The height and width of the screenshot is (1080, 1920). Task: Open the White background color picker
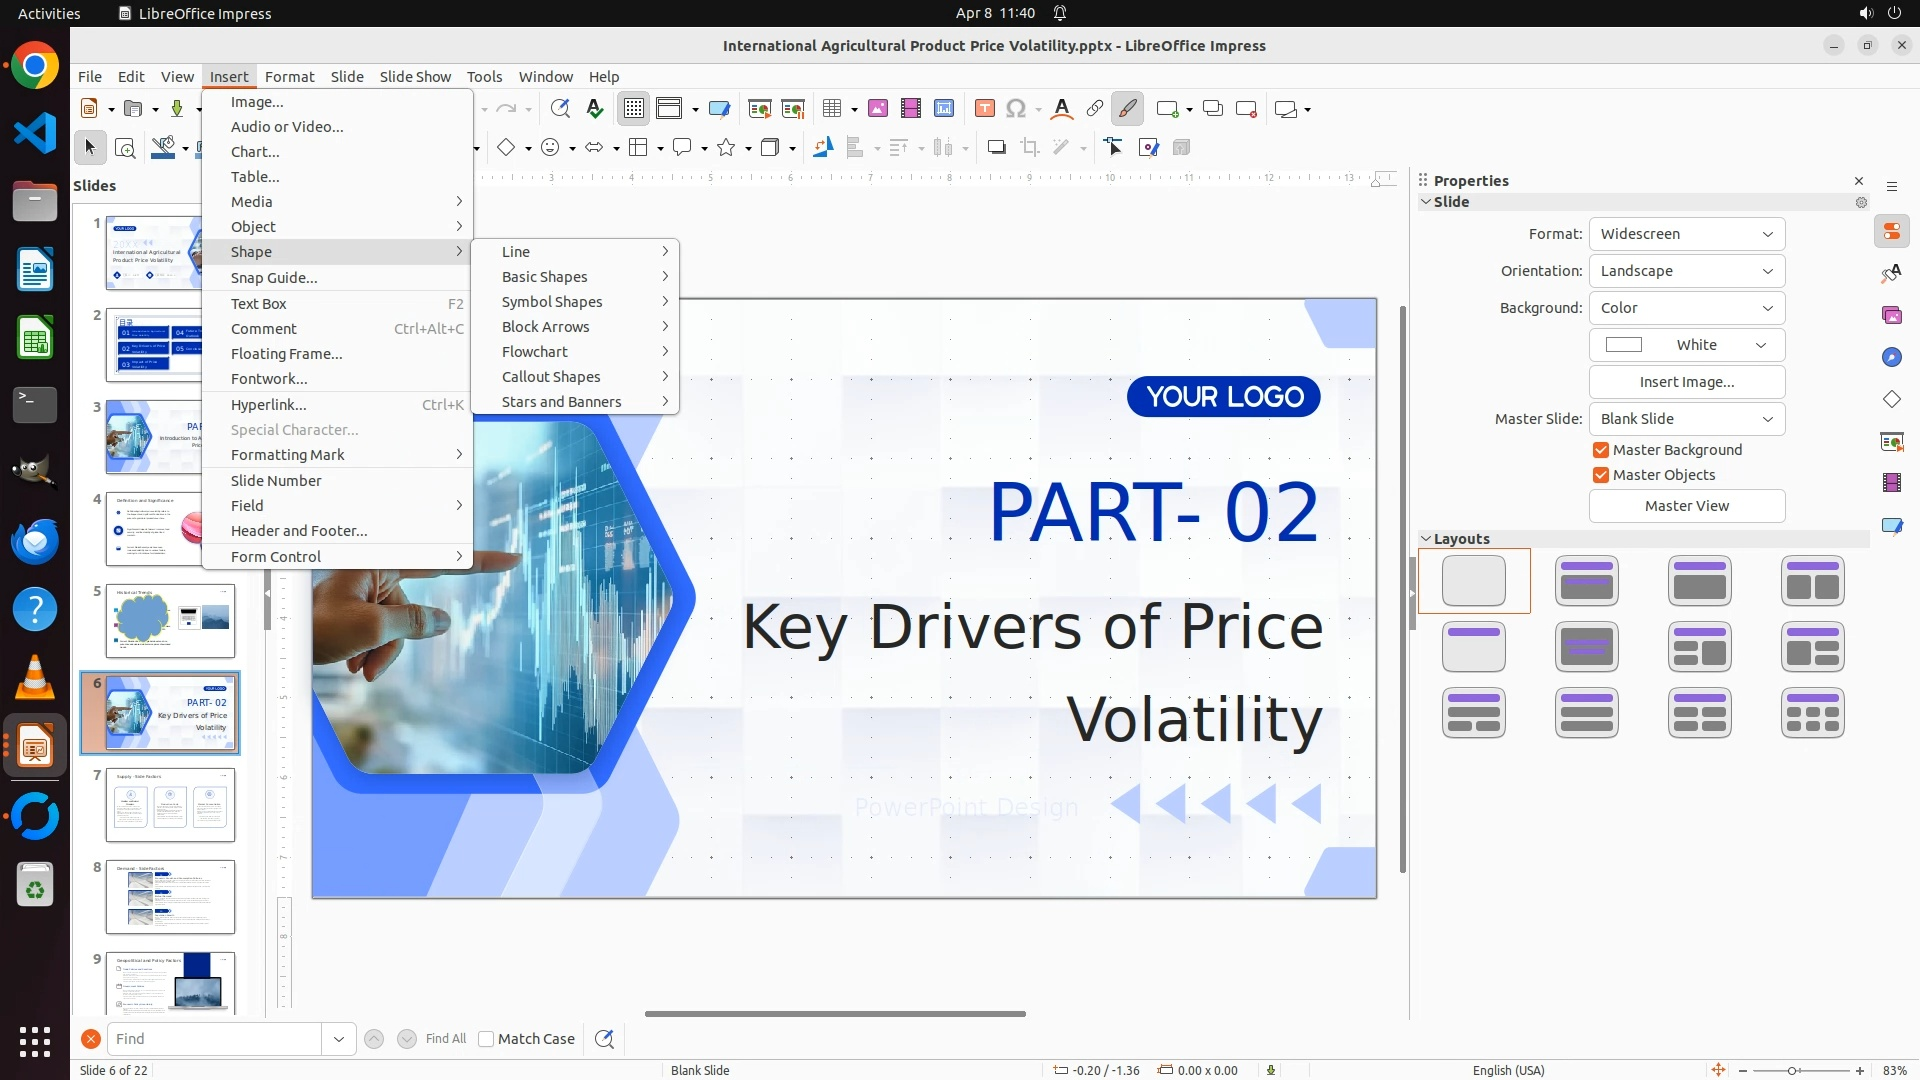[1686, 345]
